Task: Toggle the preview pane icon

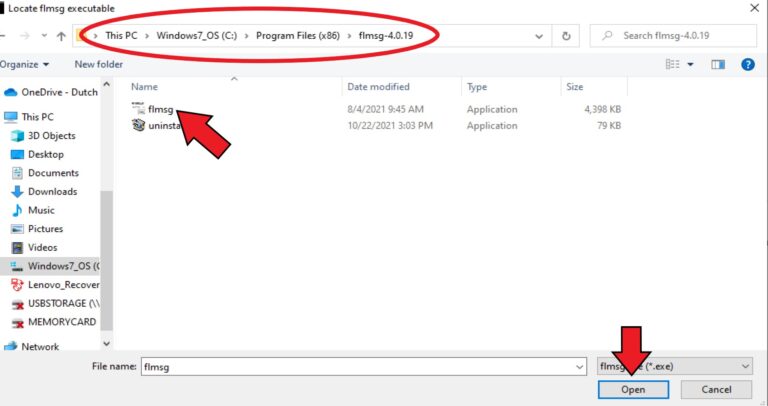Action: (x=718, y=64)
